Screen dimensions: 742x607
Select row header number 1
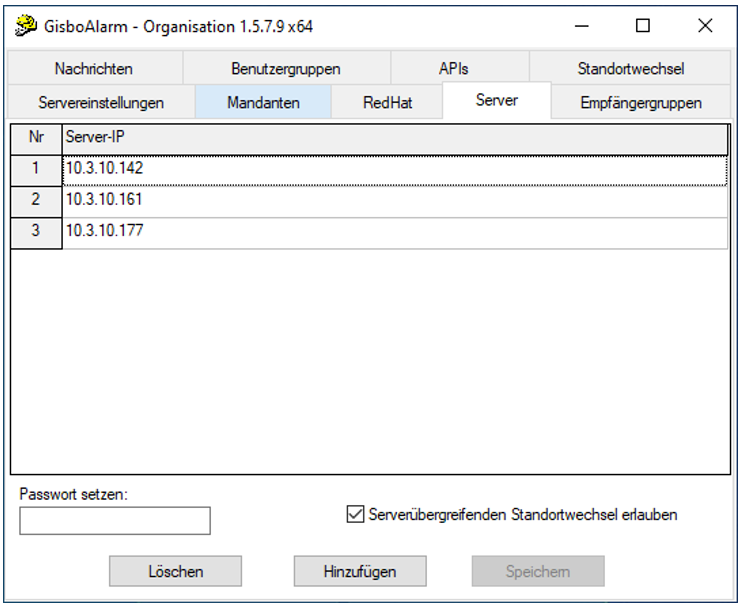click(36, 170)
